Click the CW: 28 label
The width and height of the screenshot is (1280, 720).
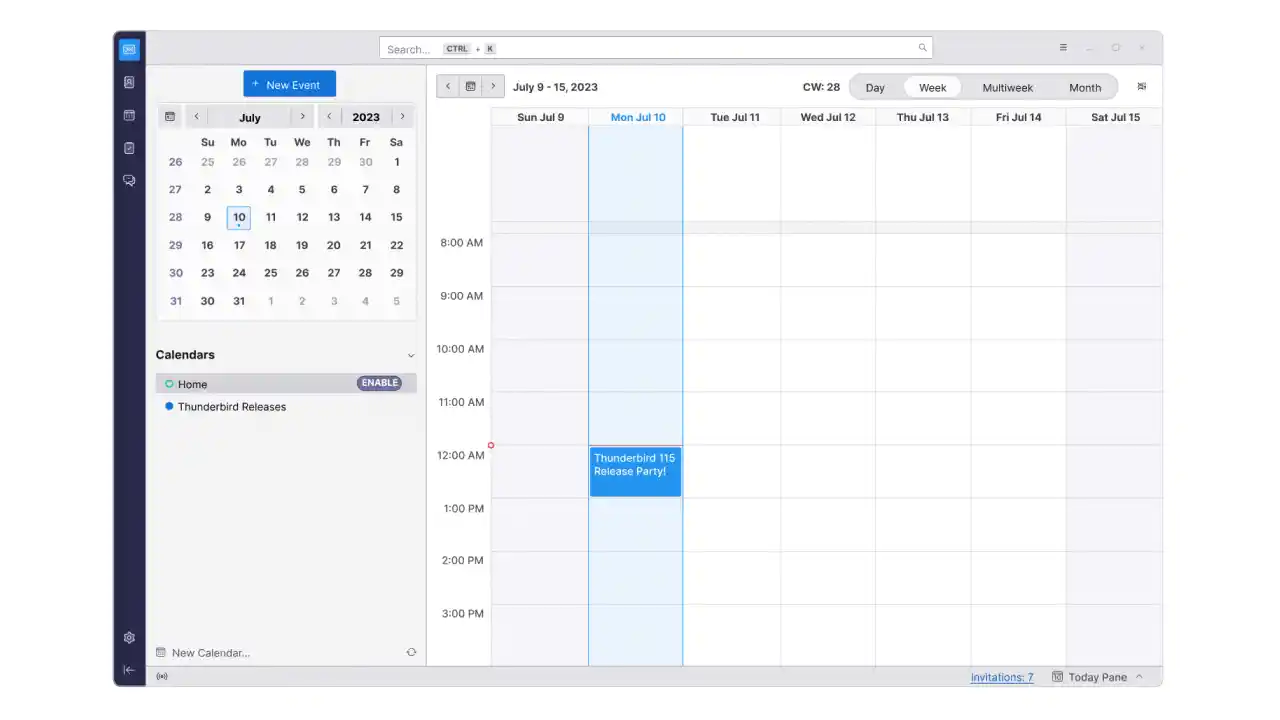click(x=821, y=87)
